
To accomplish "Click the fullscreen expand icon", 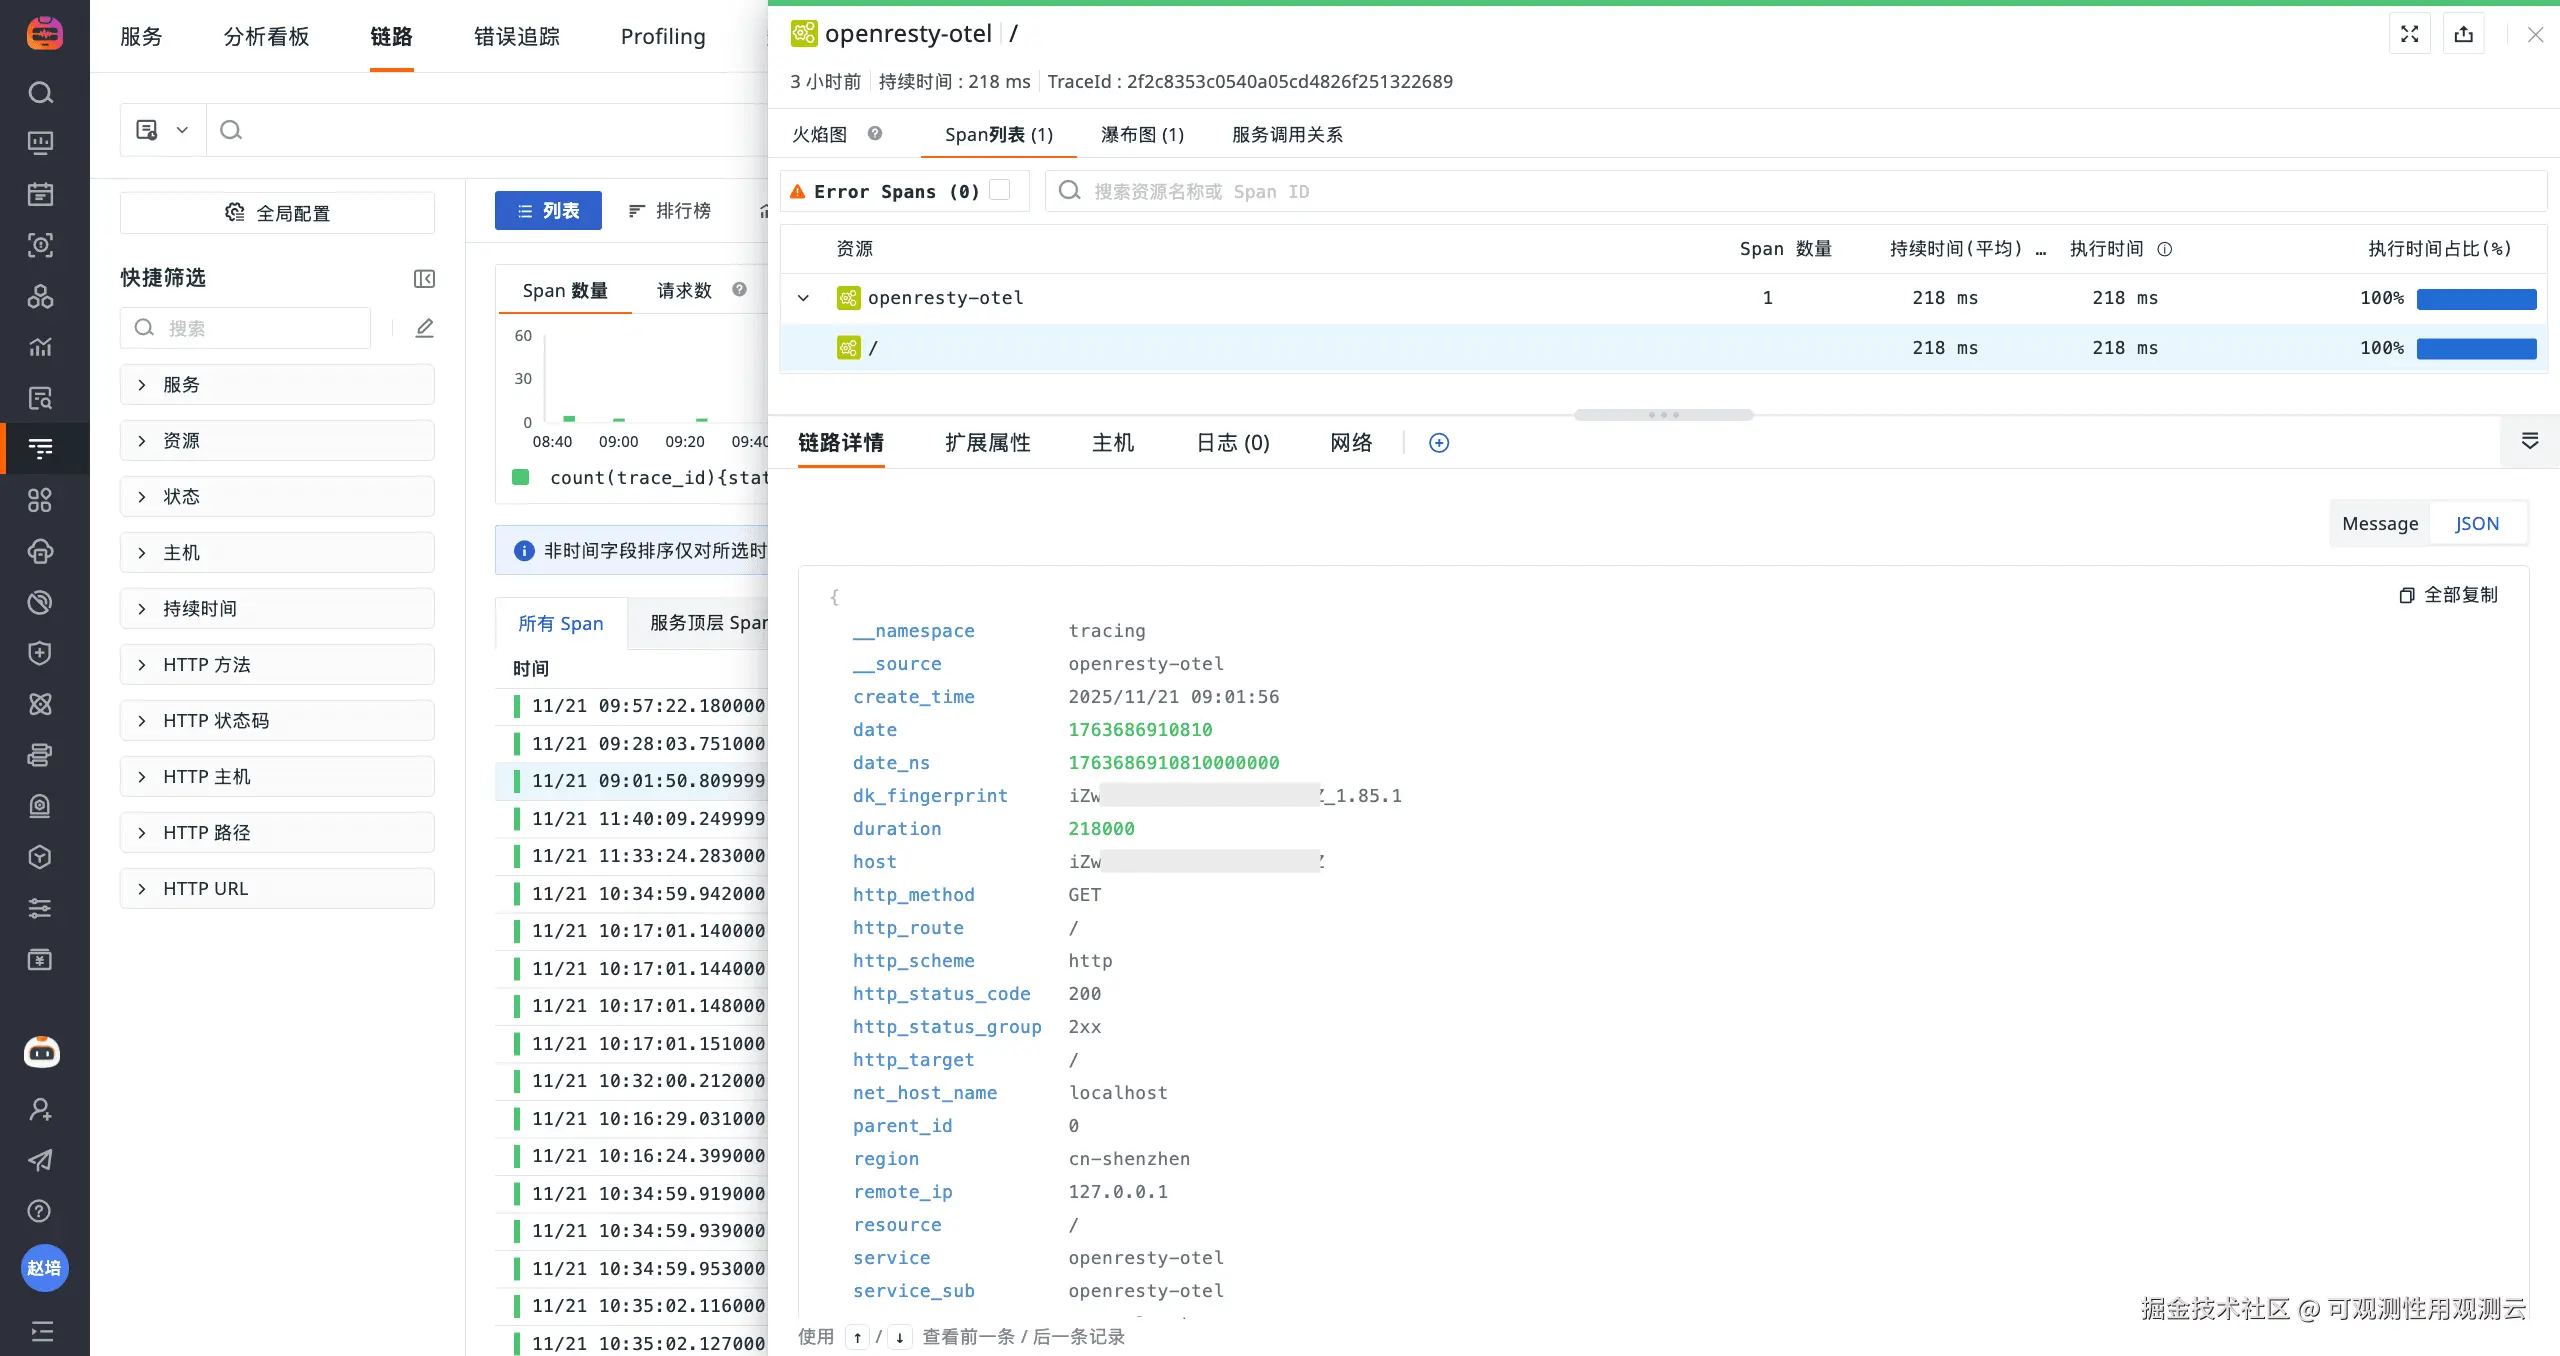I will pyautogui.click(x=2409, y=35).
